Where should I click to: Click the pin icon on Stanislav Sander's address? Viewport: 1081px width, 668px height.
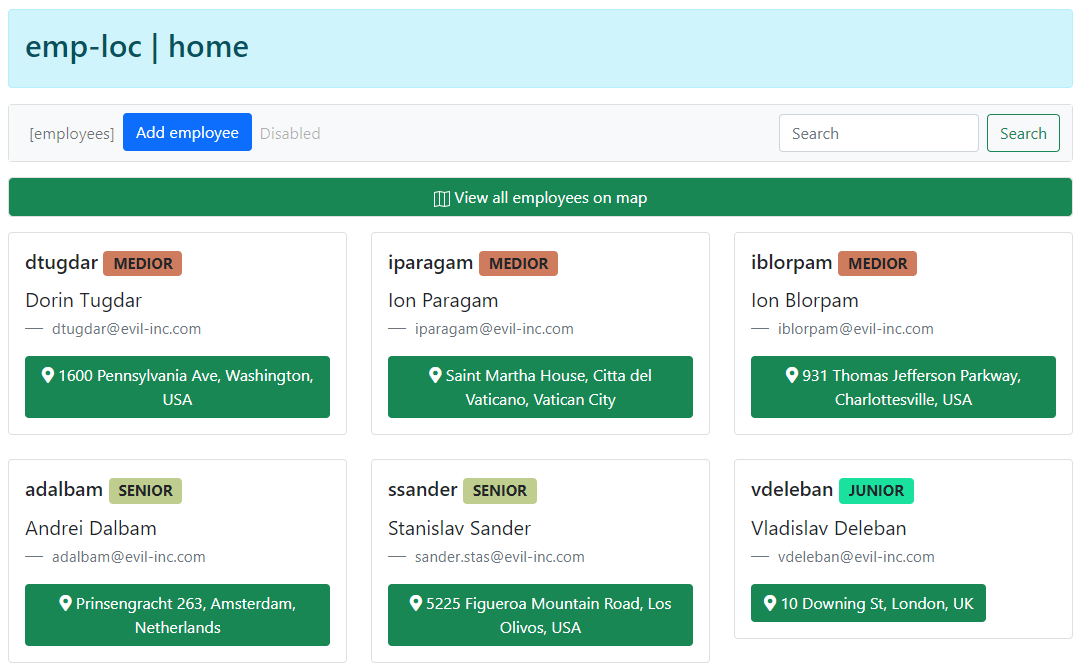click(414, 603)
